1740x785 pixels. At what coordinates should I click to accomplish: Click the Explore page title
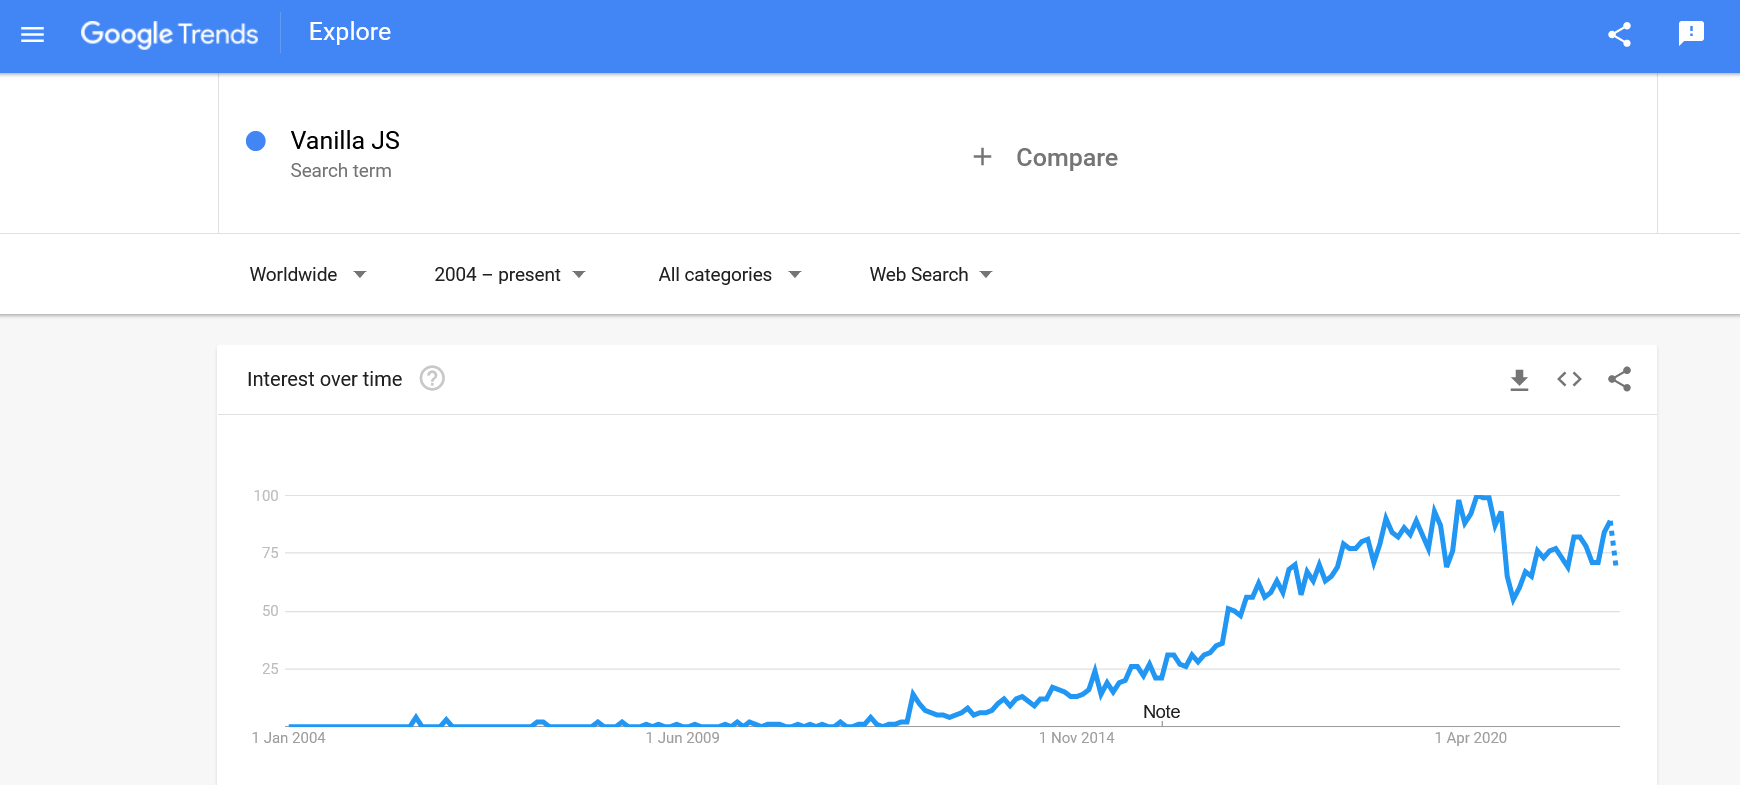coord(350,32)
